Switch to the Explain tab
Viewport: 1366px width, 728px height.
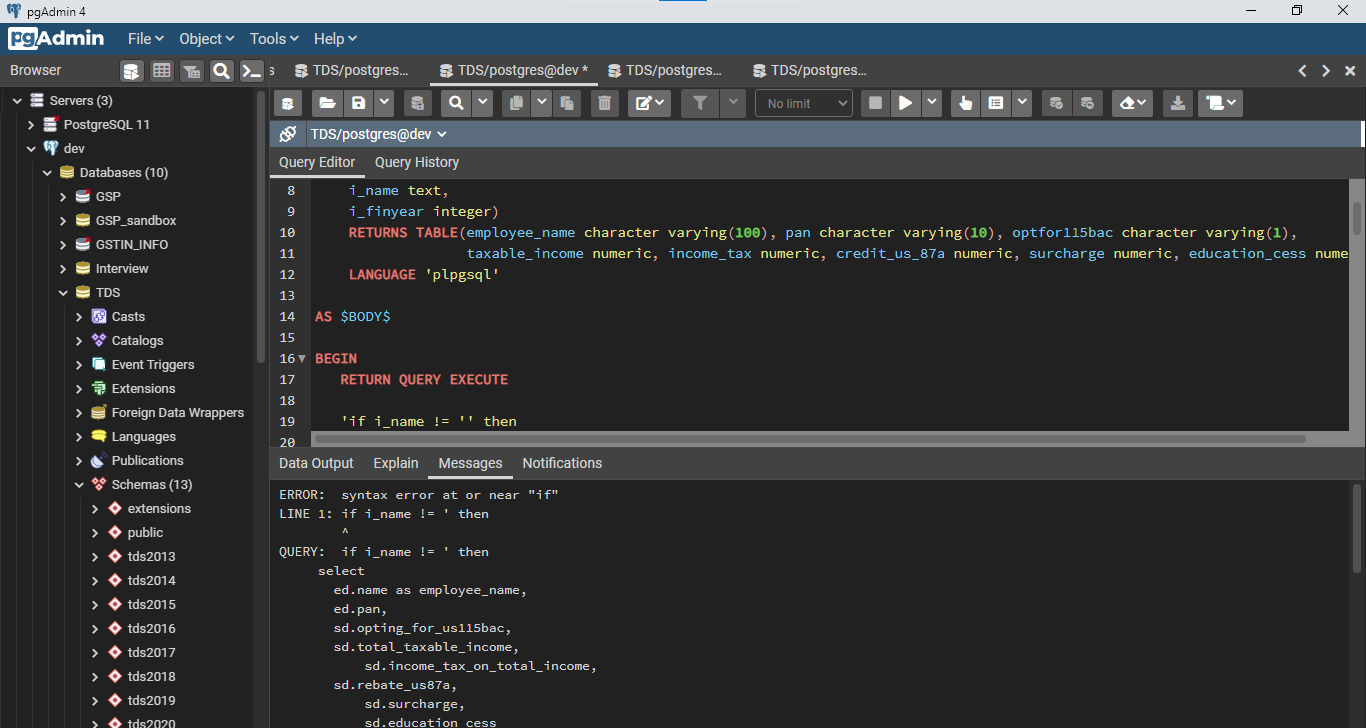point(396,463)
